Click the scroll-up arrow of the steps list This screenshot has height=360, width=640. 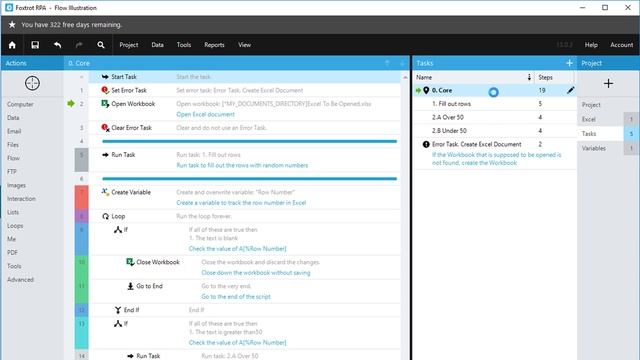point(405,77)
